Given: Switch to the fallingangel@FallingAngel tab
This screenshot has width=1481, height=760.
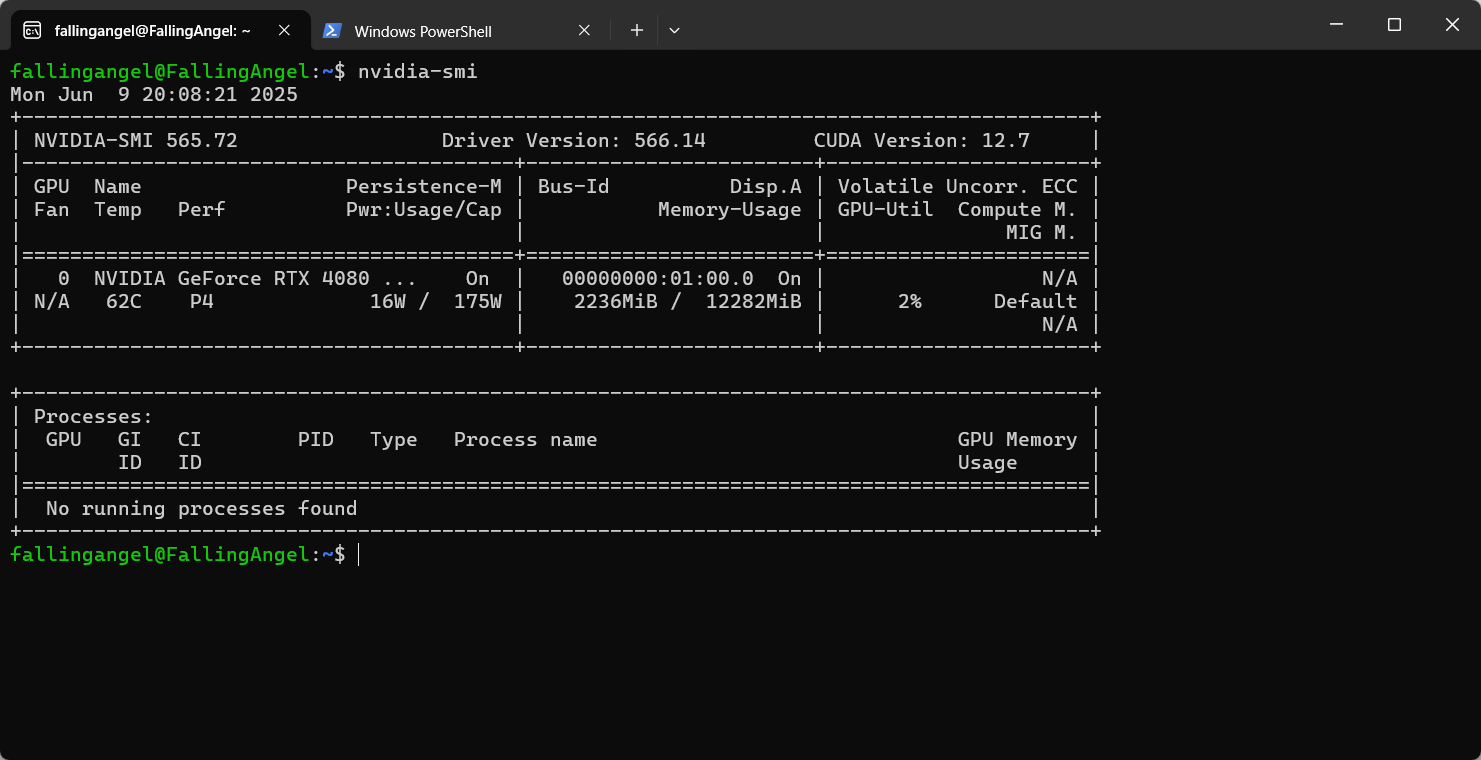Looking at the screenshot, I should click(160, 30).
